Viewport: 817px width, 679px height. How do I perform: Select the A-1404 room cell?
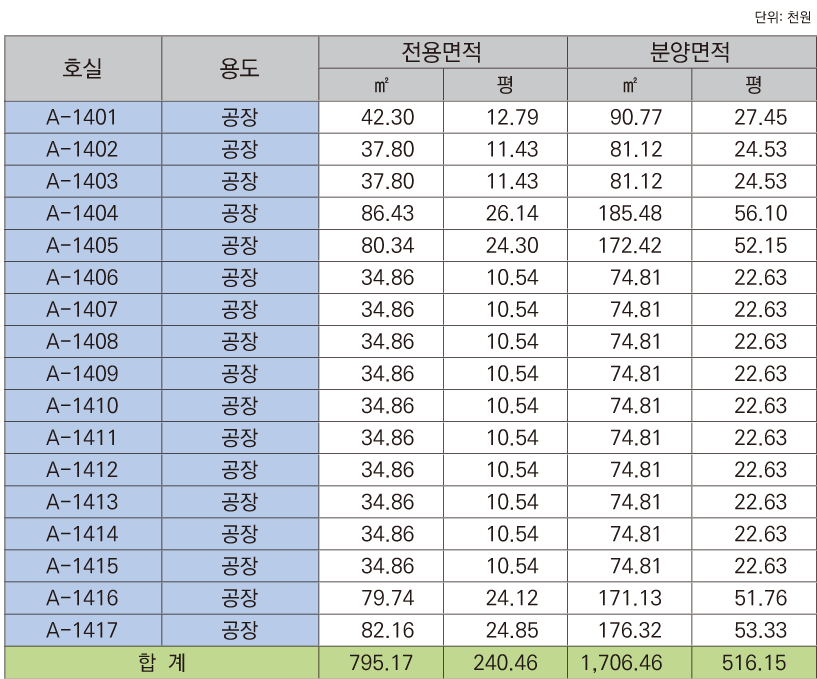coord(82,214)
